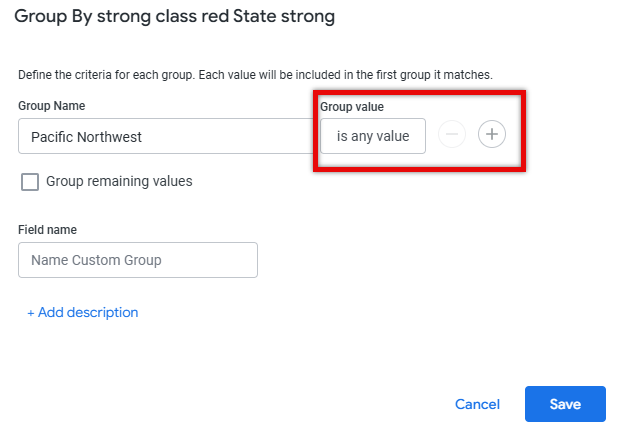617x436 pixels.
Task: Add another group with the plus icon
Action: click(491, 134)
